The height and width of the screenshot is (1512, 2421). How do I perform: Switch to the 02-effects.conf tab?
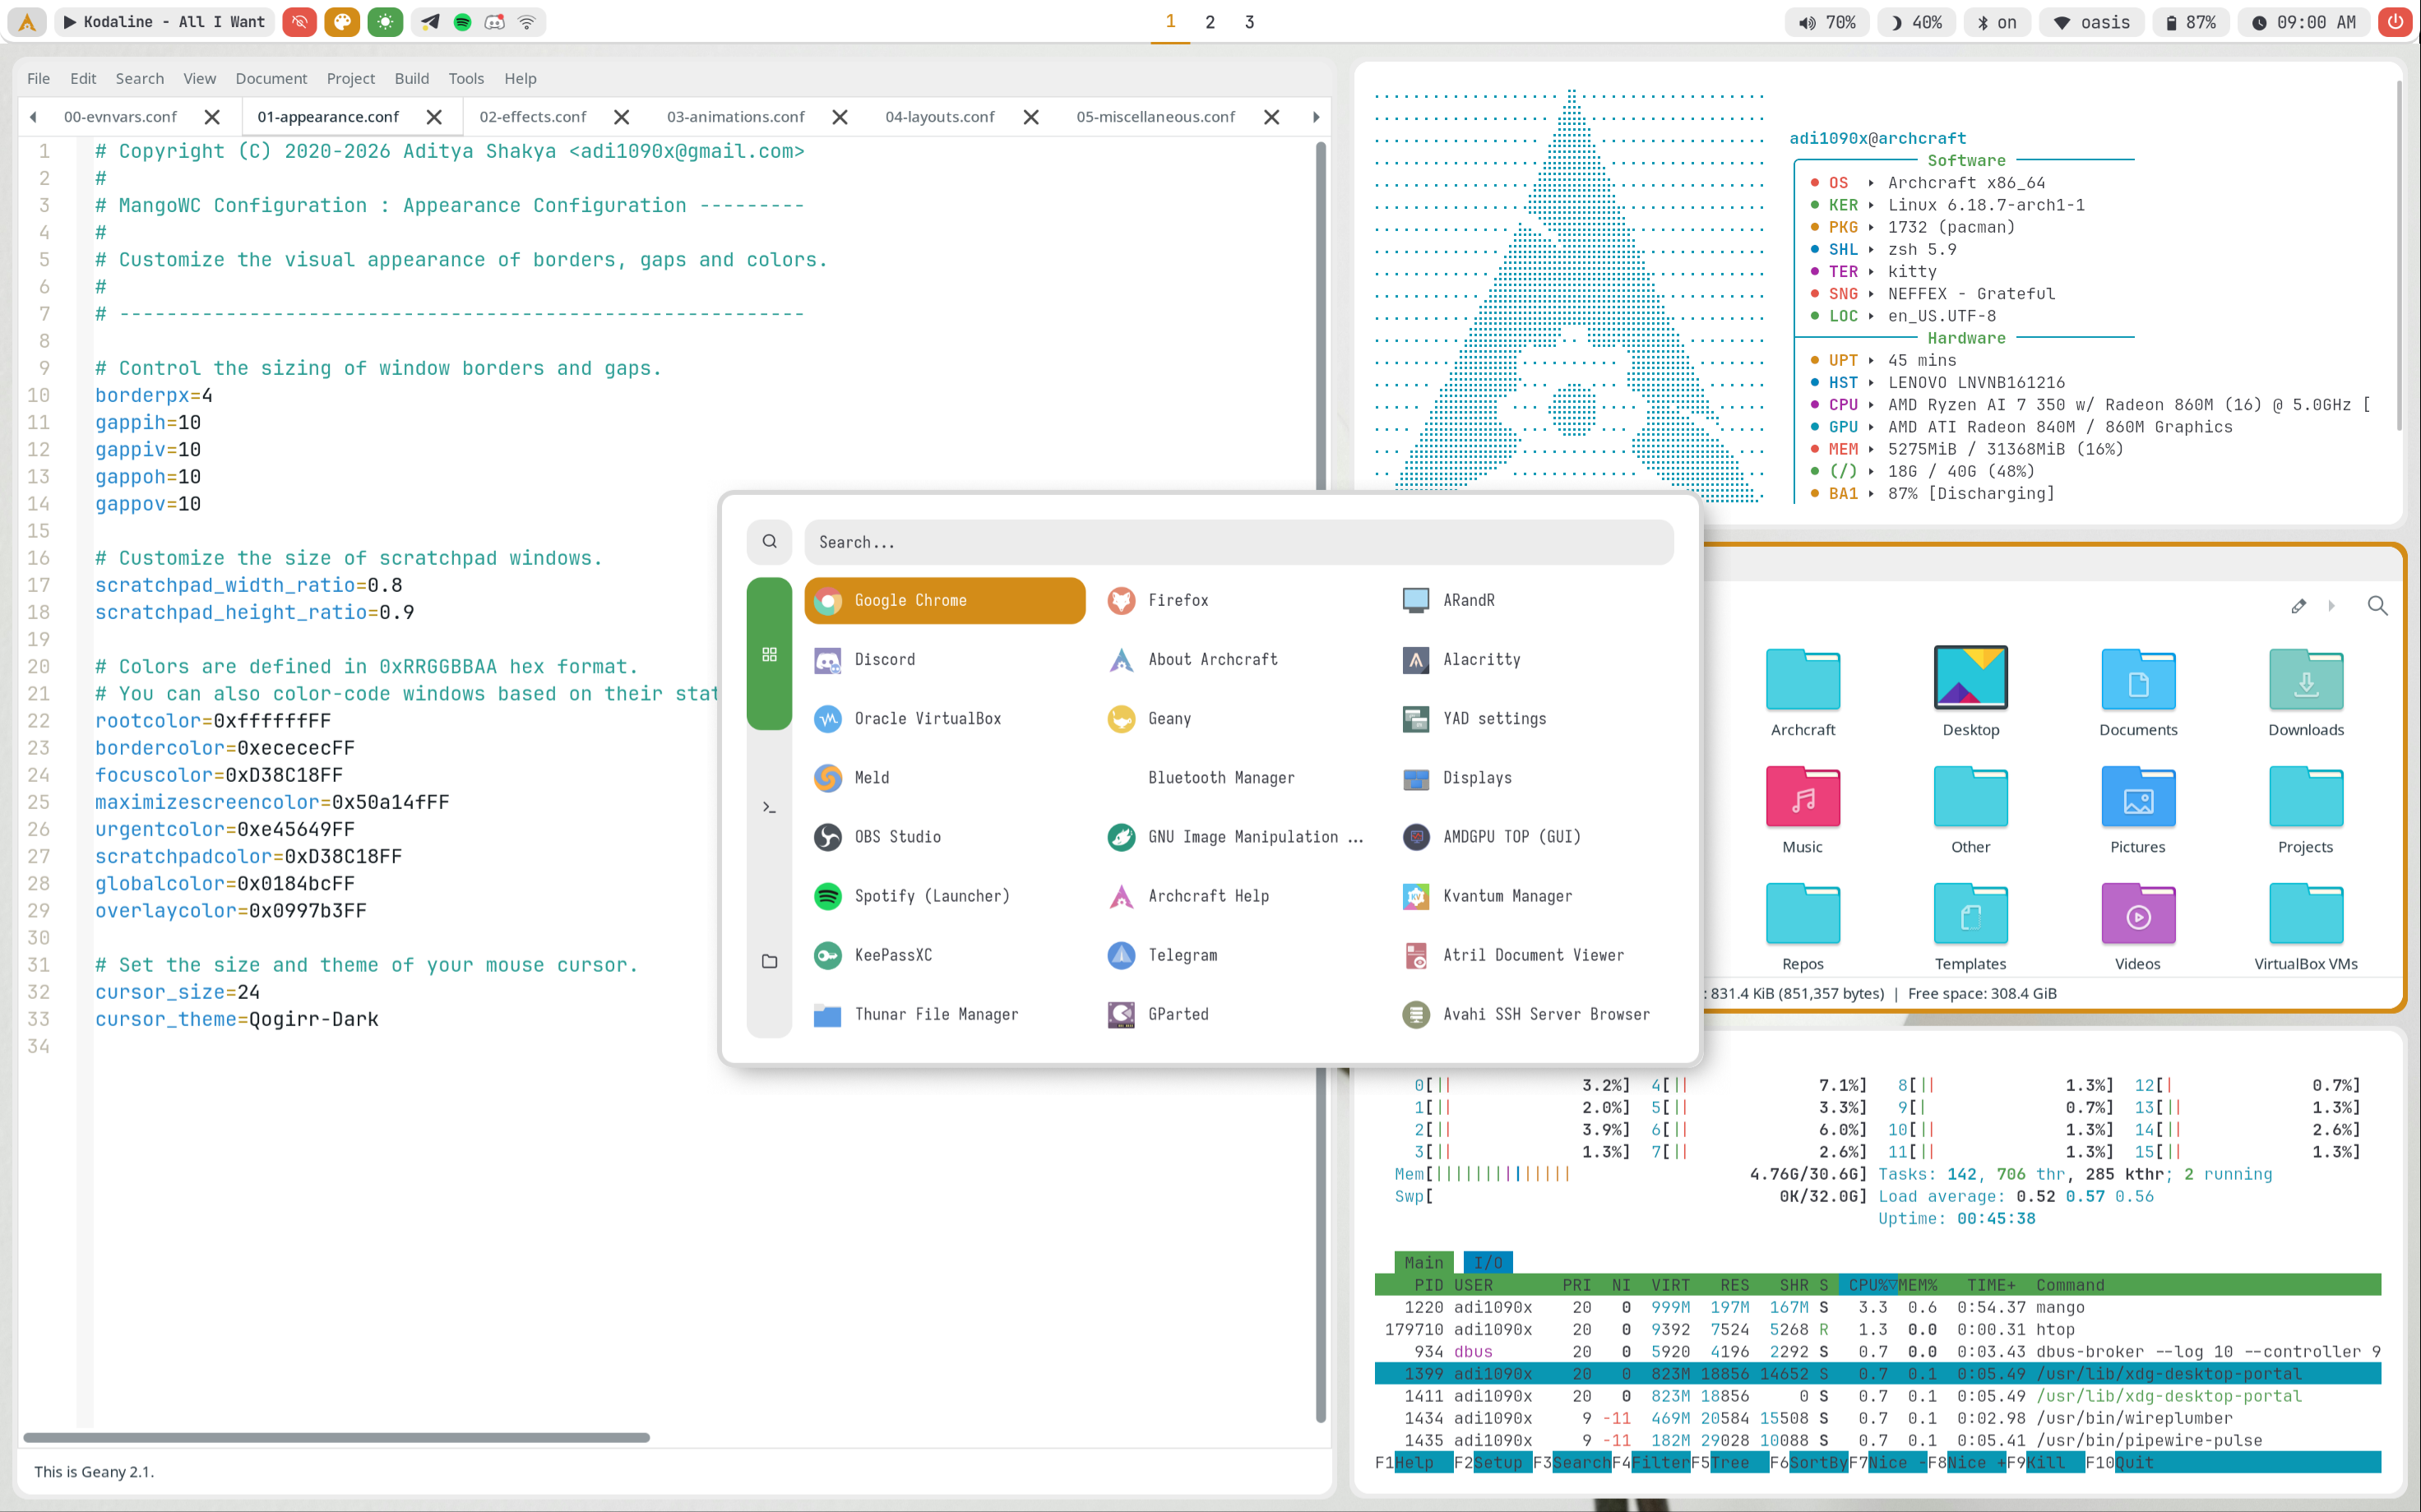tap(532, 117)
